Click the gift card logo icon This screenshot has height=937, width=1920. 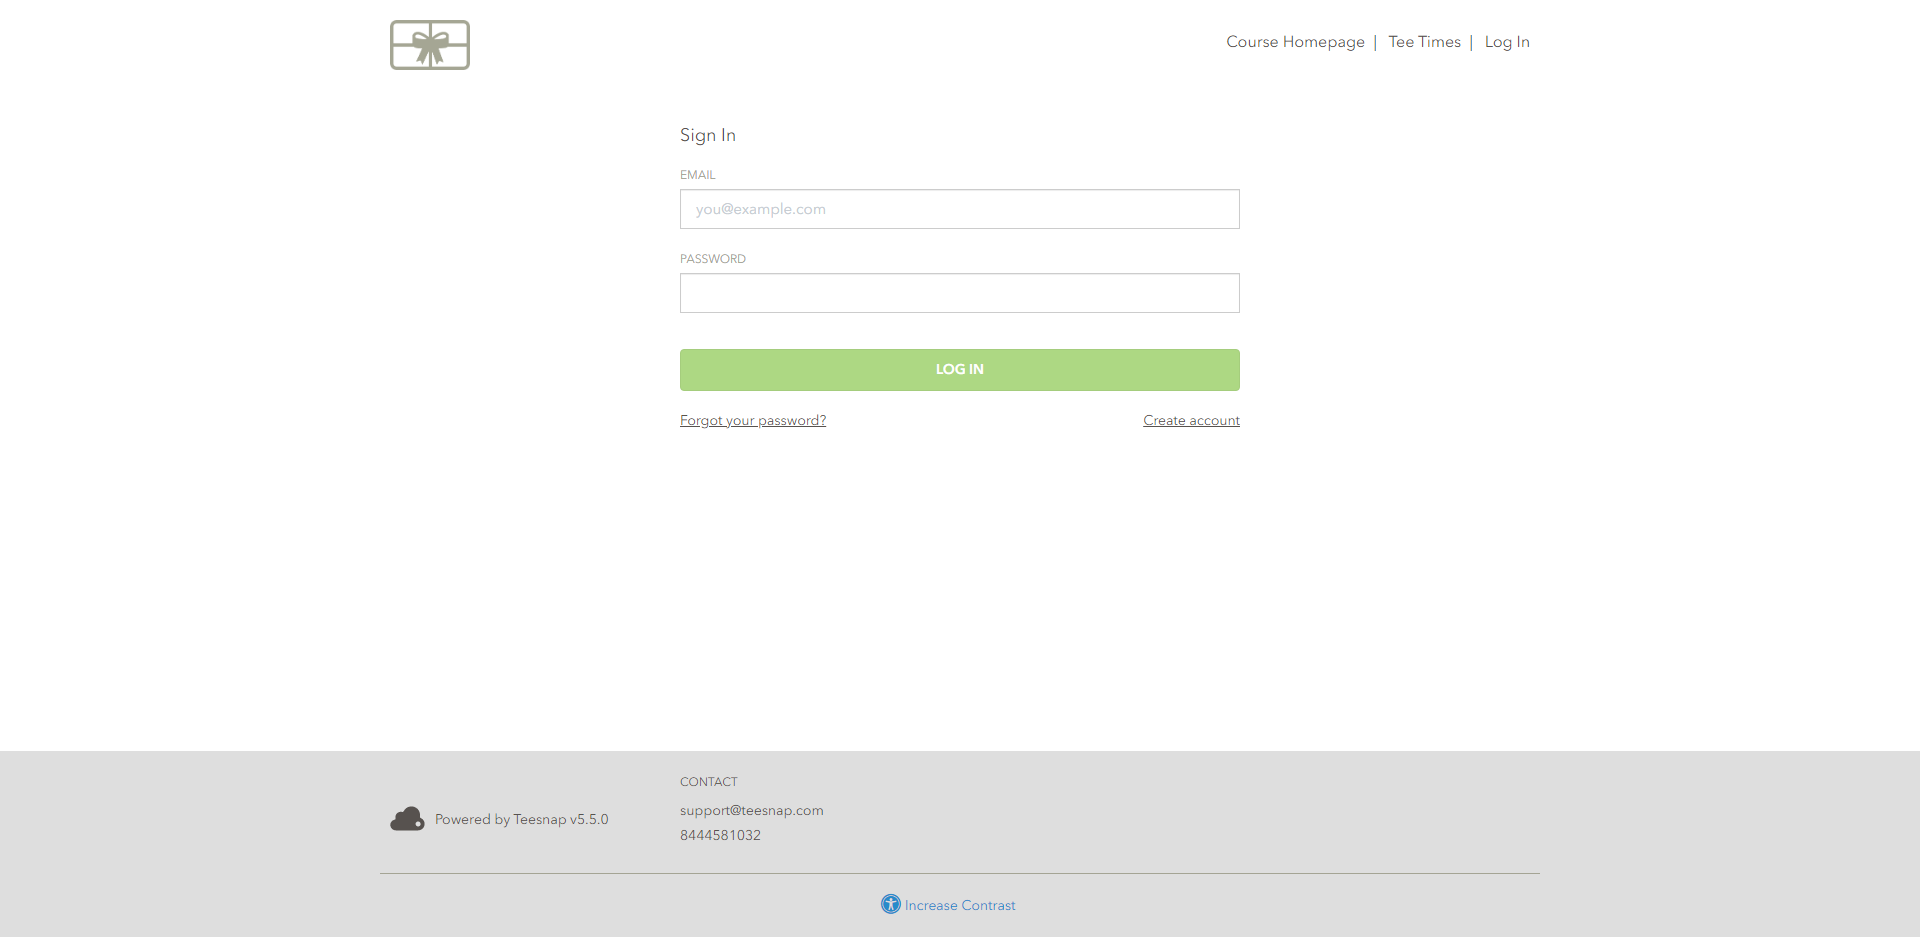pos(430,45)
